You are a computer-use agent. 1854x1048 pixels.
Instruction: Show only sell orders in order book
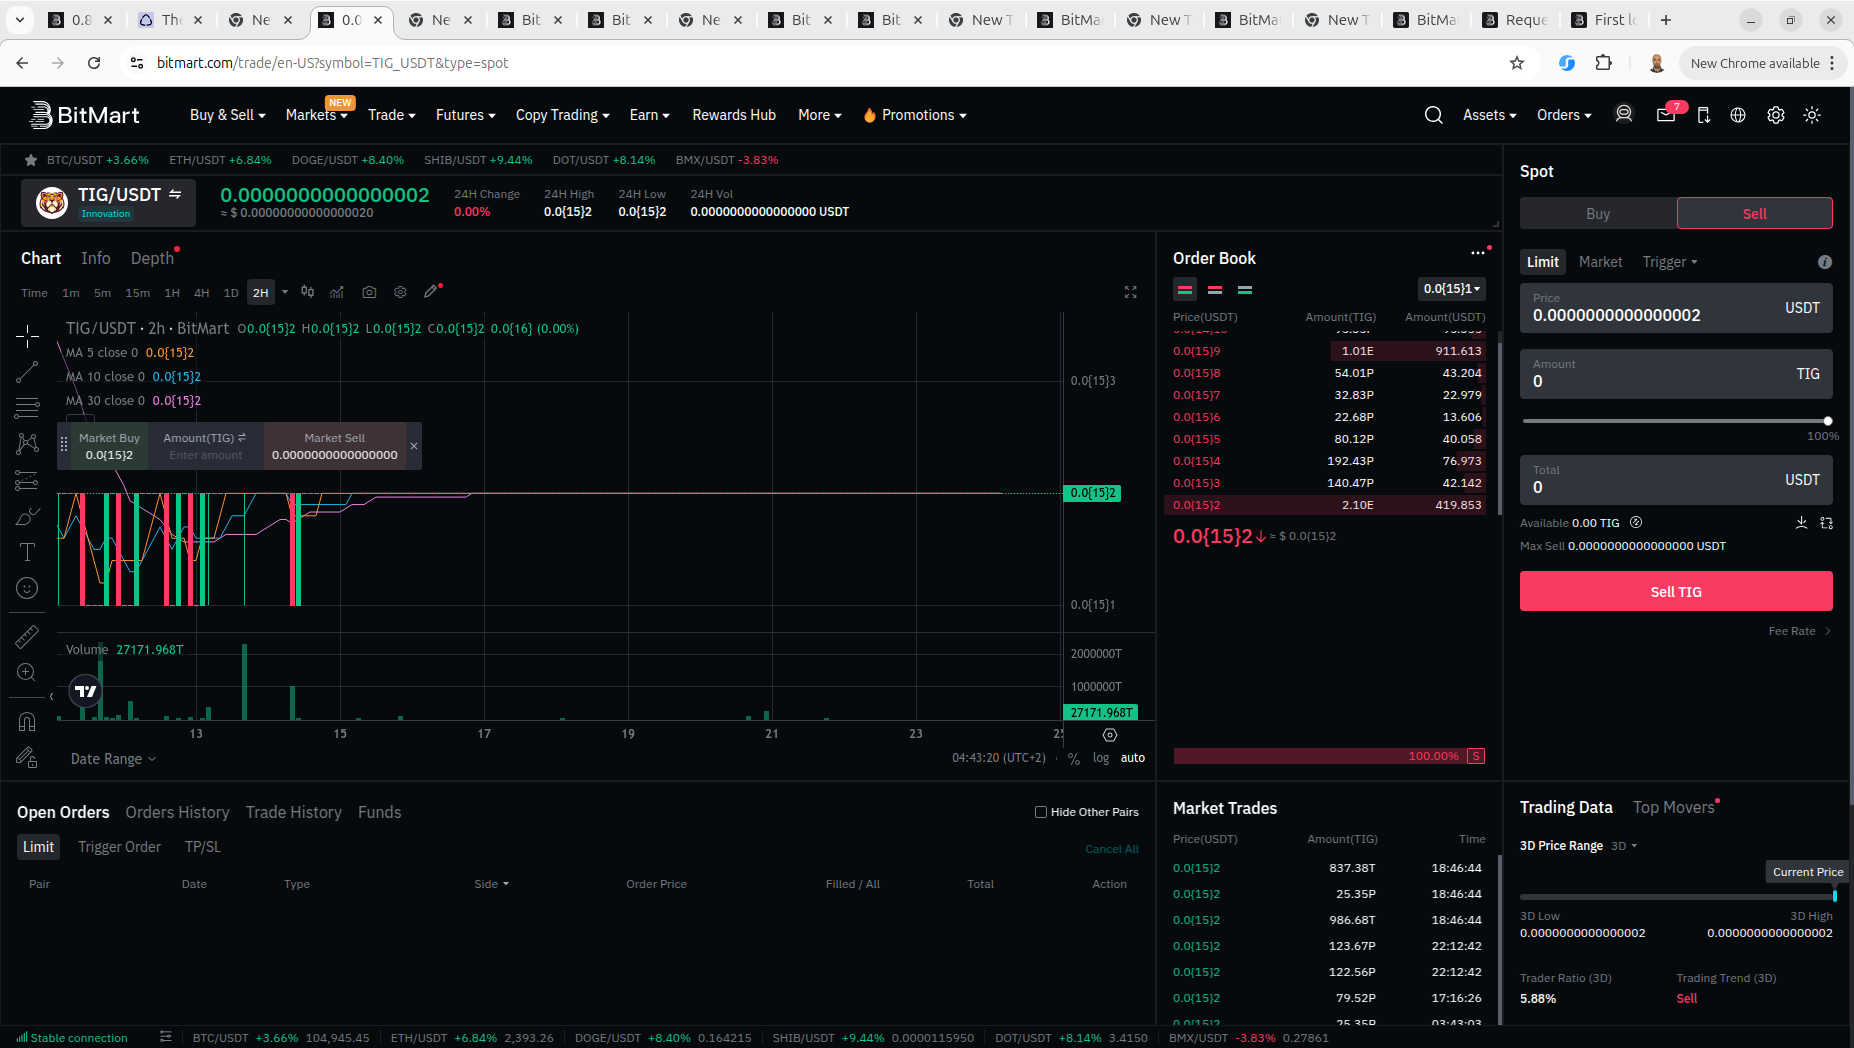coord(1215,290)
